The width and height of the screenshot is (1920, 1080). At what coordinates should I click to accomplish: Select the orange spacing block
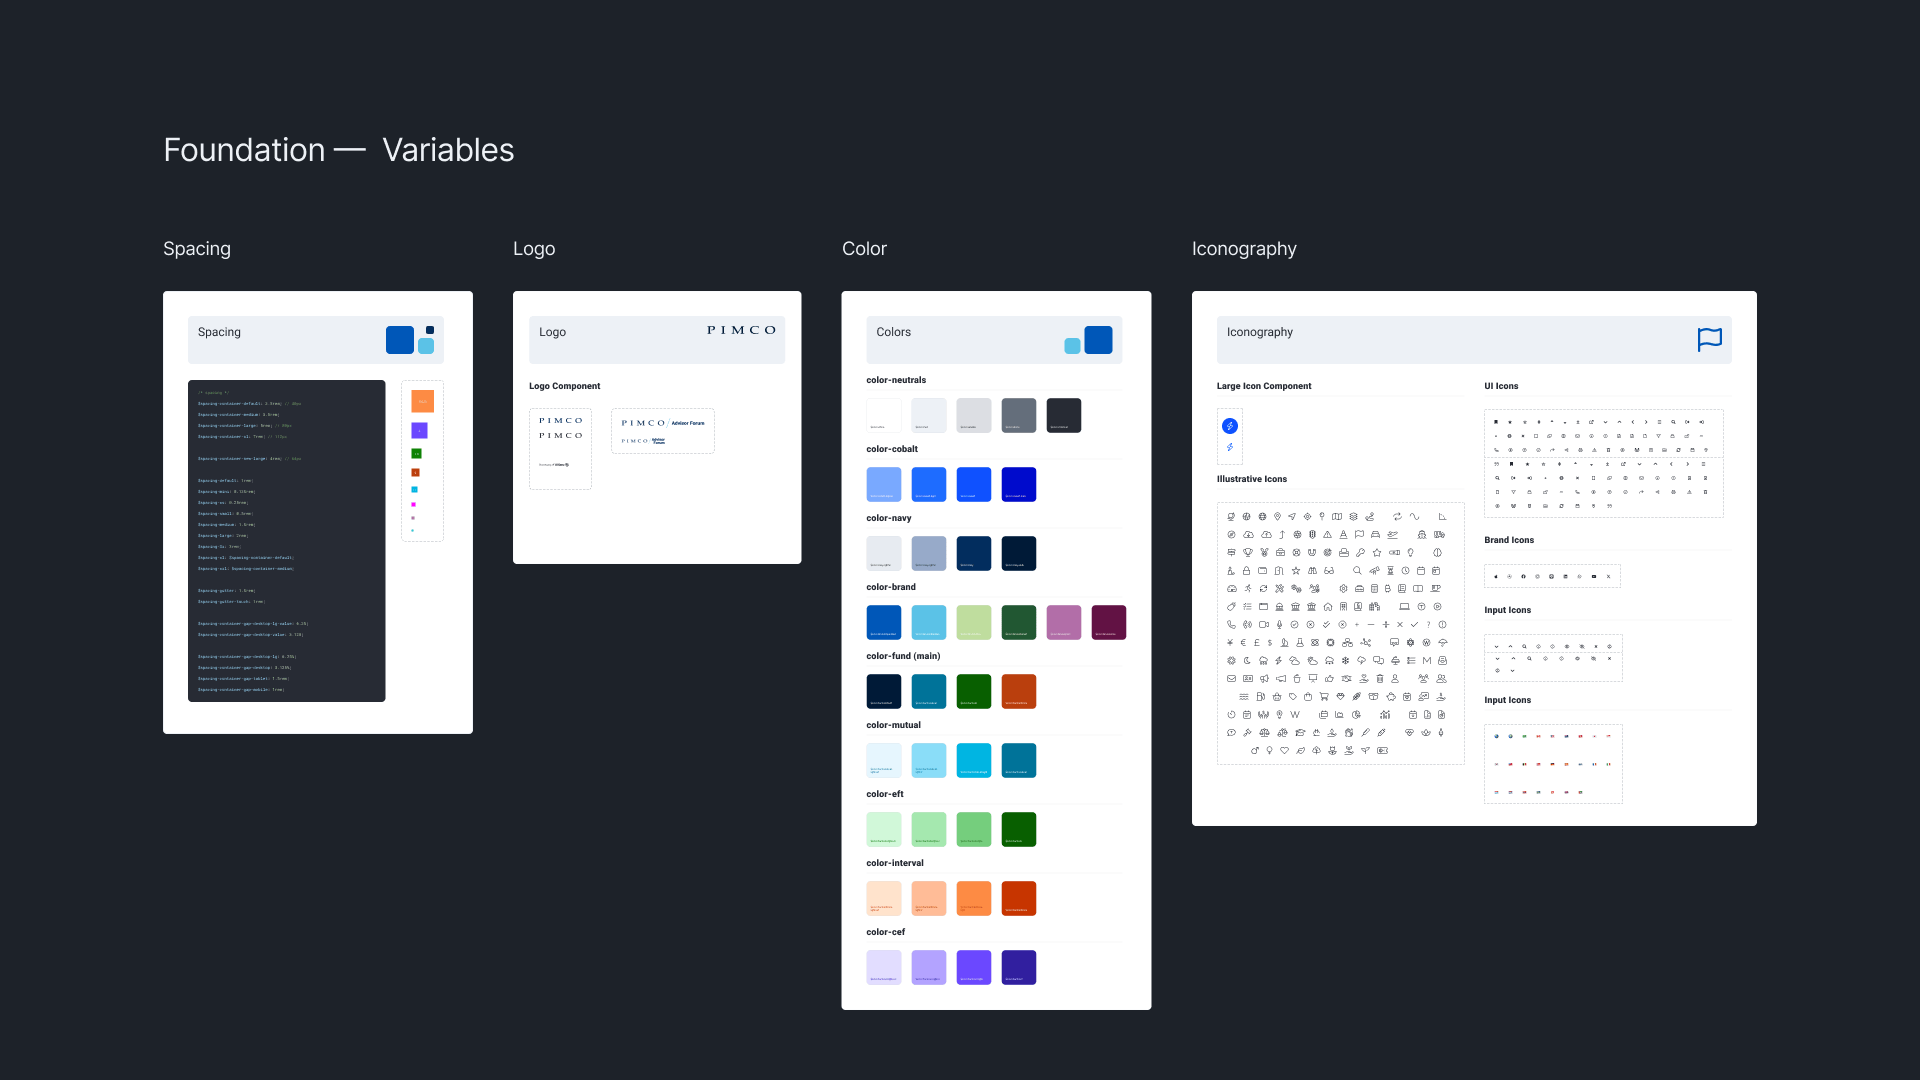click(x=422, y=401)
